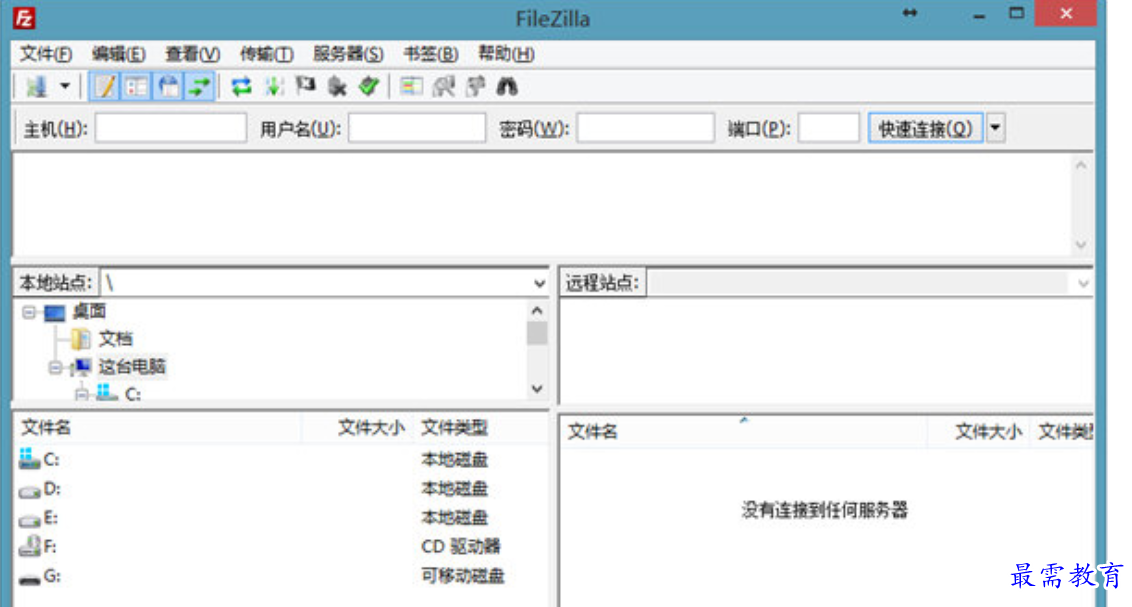1132x607 pixels.
Task: Open the 远程站点 path dropdown
Action: click(x=1083, y=284)
